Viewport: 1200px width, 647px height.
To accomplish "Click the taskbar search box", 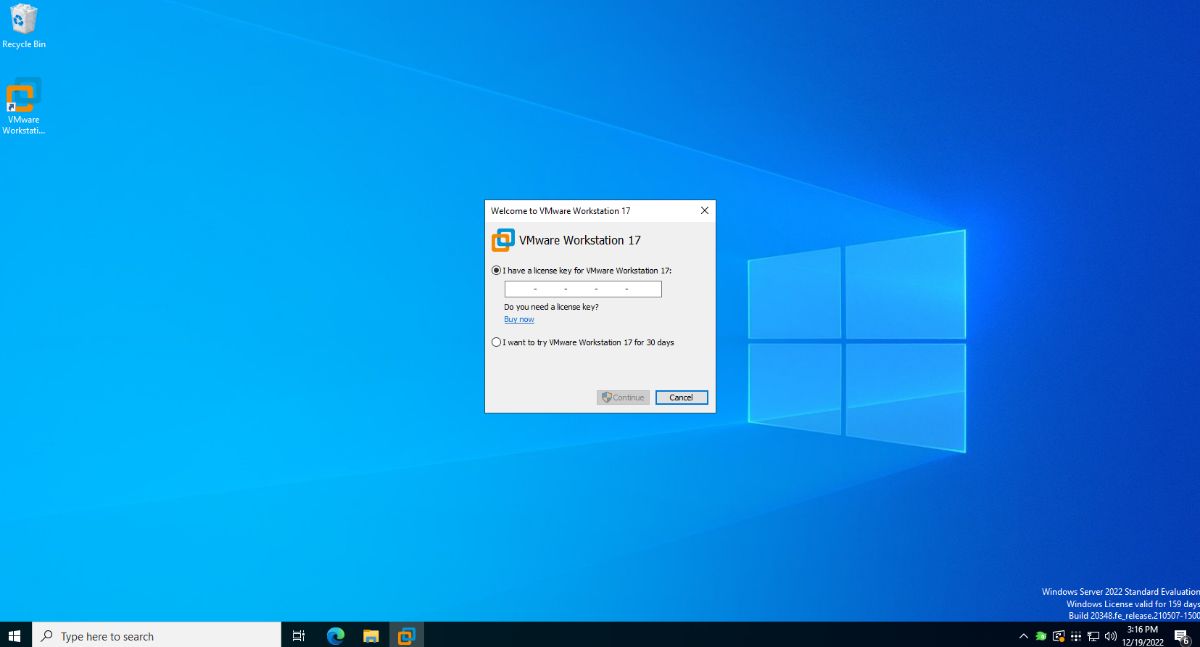I will point(150,635).
